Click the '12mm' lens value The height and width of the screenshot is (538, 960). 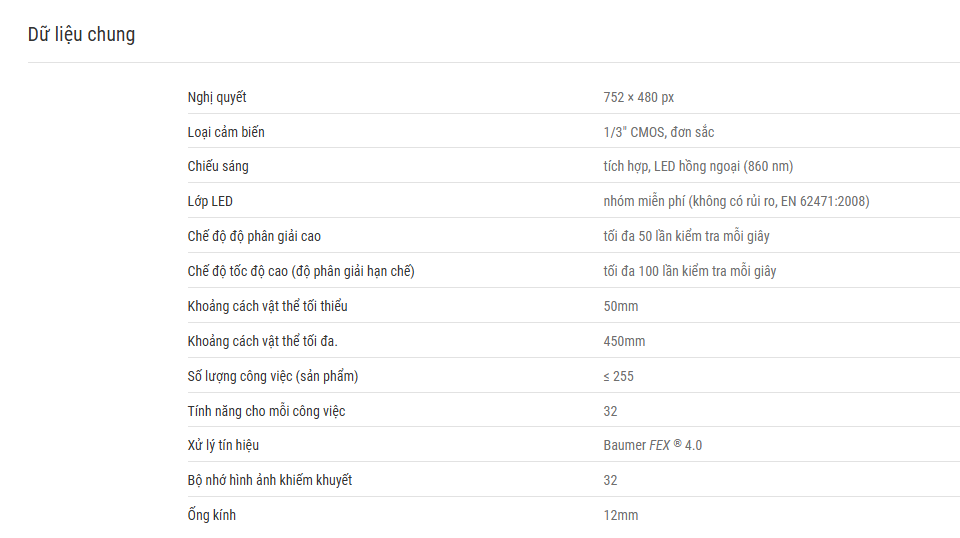[x=621, y=515]
